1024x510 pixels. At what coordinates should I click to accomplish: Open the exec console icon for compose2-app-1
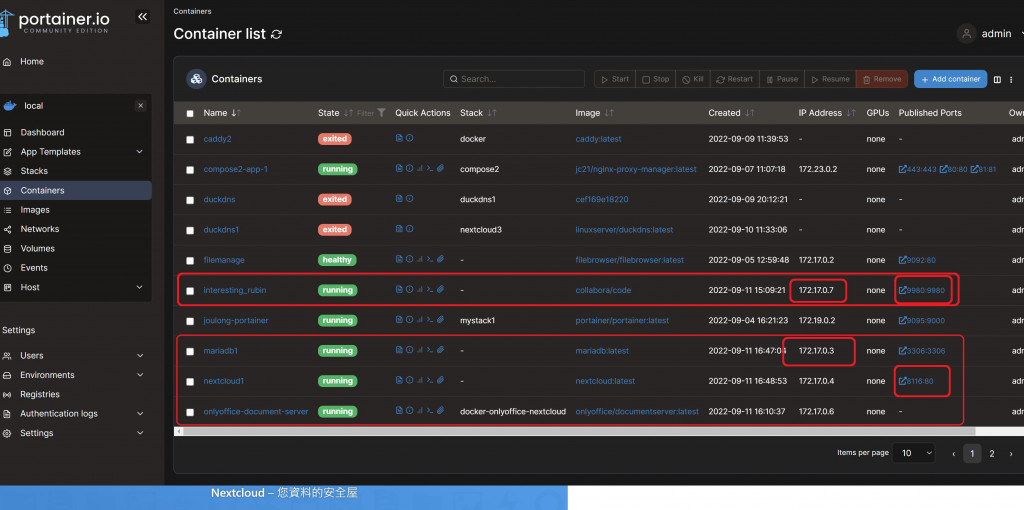(430, 168)
